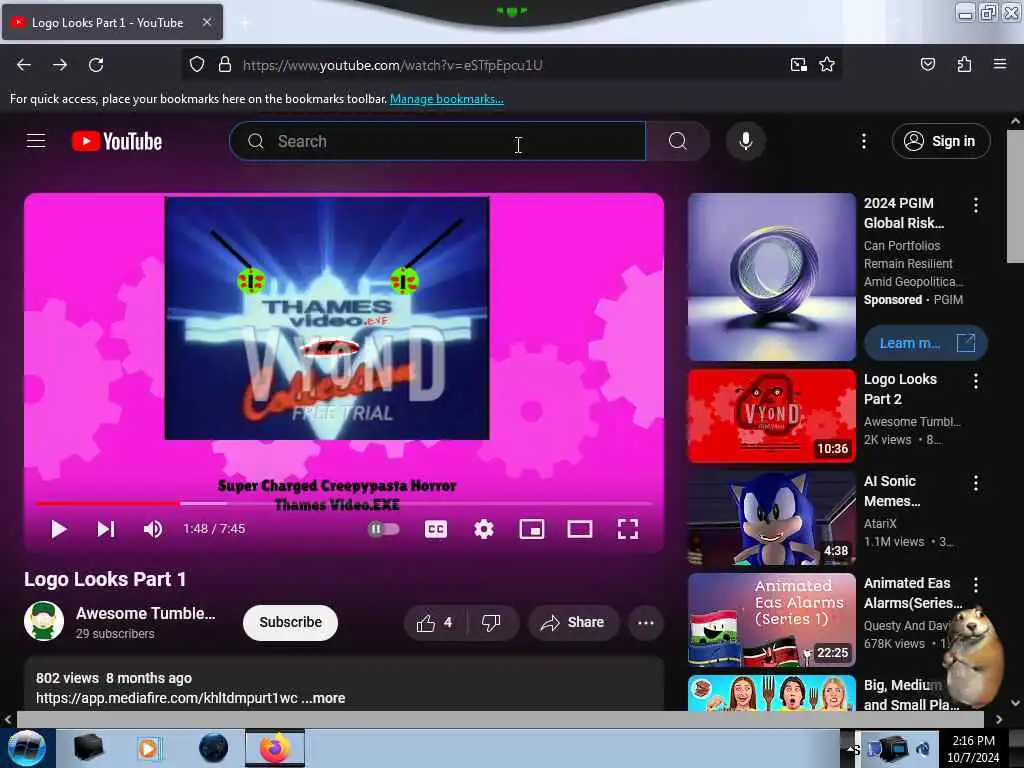Open YouTube settings three-dot menu
This screenshot has width=1024, height=768.
pyautogui.click(x=864, y=141)
